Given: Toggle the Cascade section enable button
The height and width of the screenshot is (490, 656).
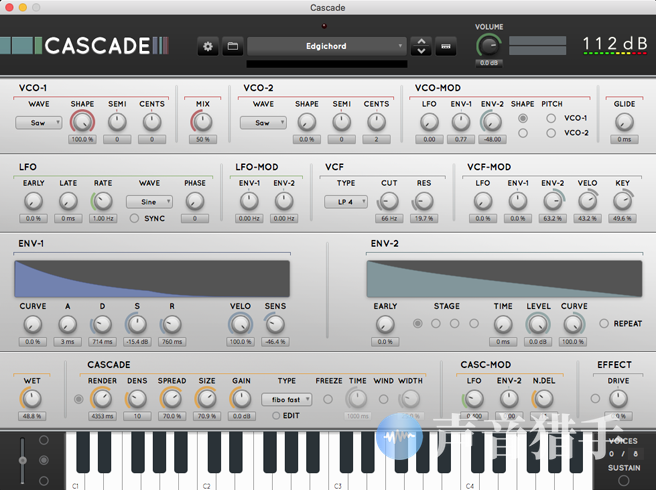Looking at the screenshot, I should click(78, 400).
